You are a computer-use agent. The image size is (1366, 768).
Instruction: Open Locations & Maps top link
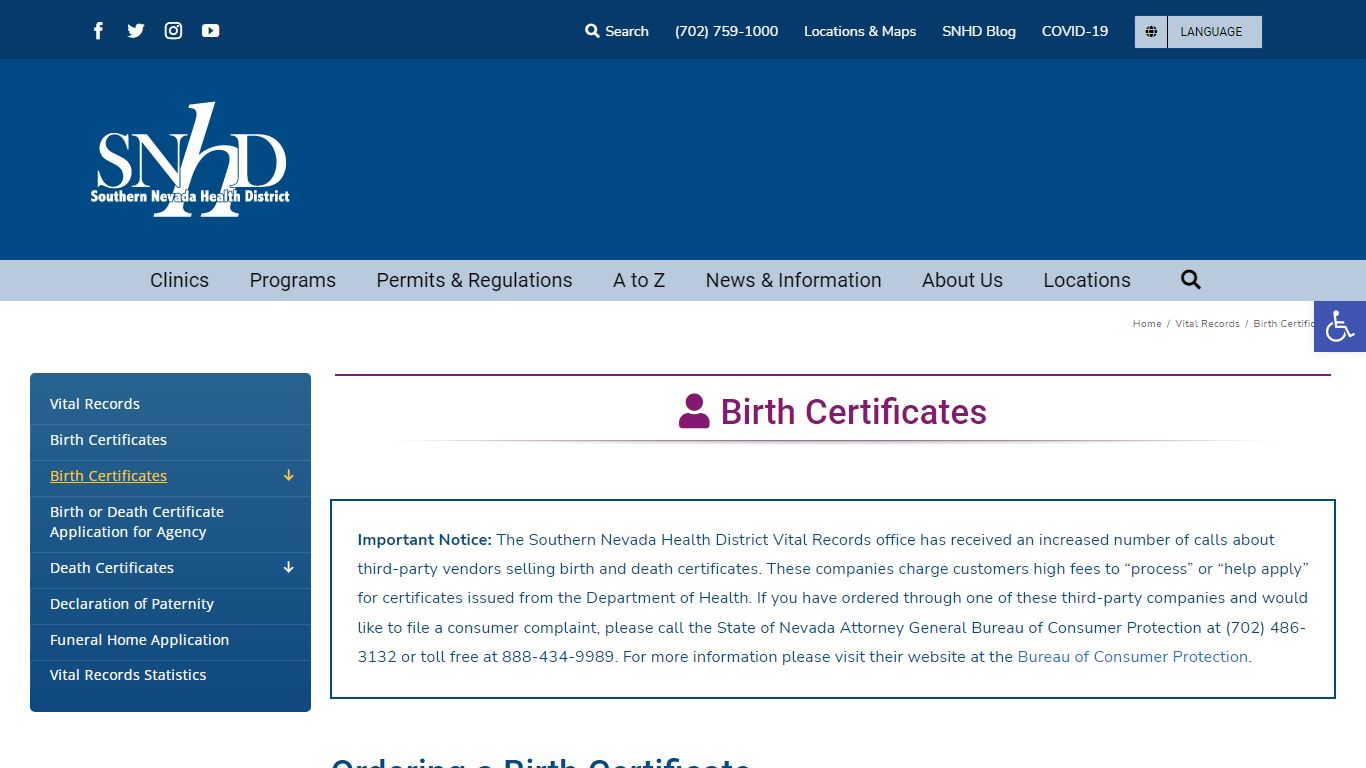click(x=860, y=31)
